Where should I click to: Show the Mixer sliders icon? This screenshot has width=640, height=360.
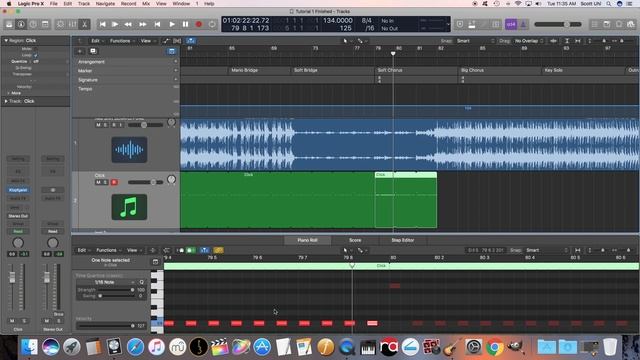pos(72,24)
